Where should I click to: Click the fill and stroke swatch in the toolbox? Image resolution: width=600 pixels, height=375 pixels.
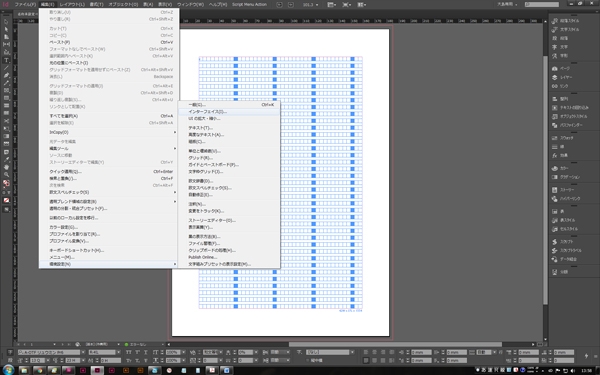pyautogui.click(x=6, y=183)
